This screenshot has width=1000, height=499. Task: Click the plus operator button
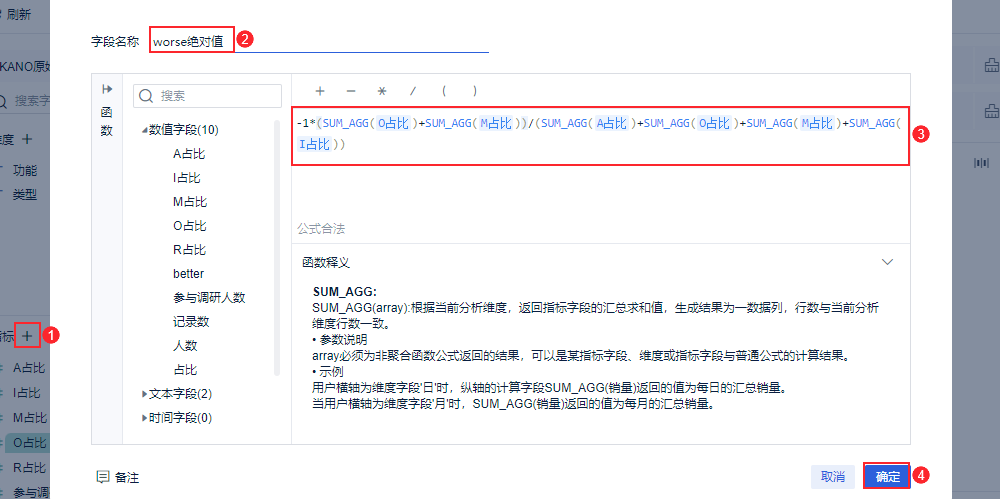320,91
